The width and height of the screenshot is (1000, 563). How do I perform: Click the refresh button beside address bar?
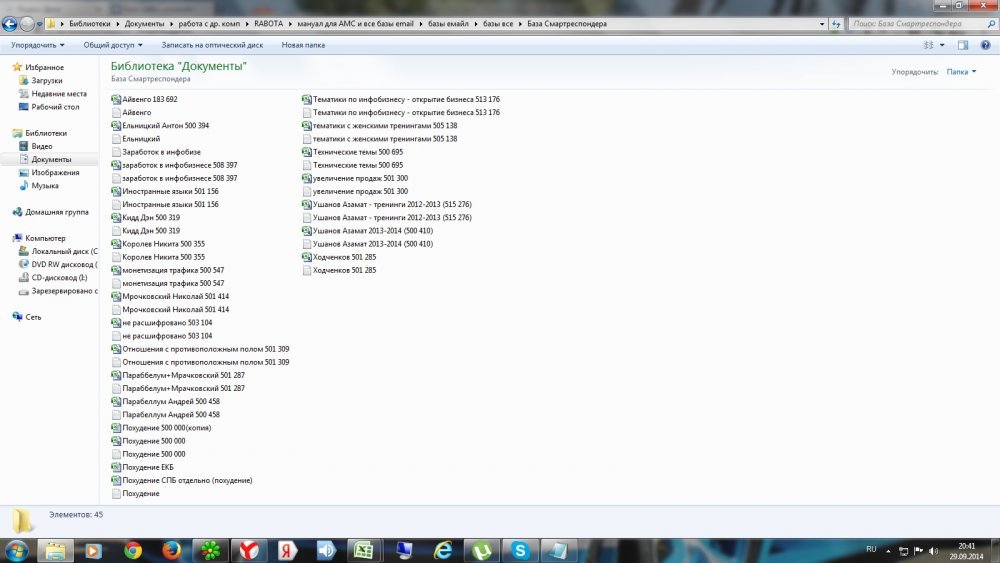(x=836, y=24)
